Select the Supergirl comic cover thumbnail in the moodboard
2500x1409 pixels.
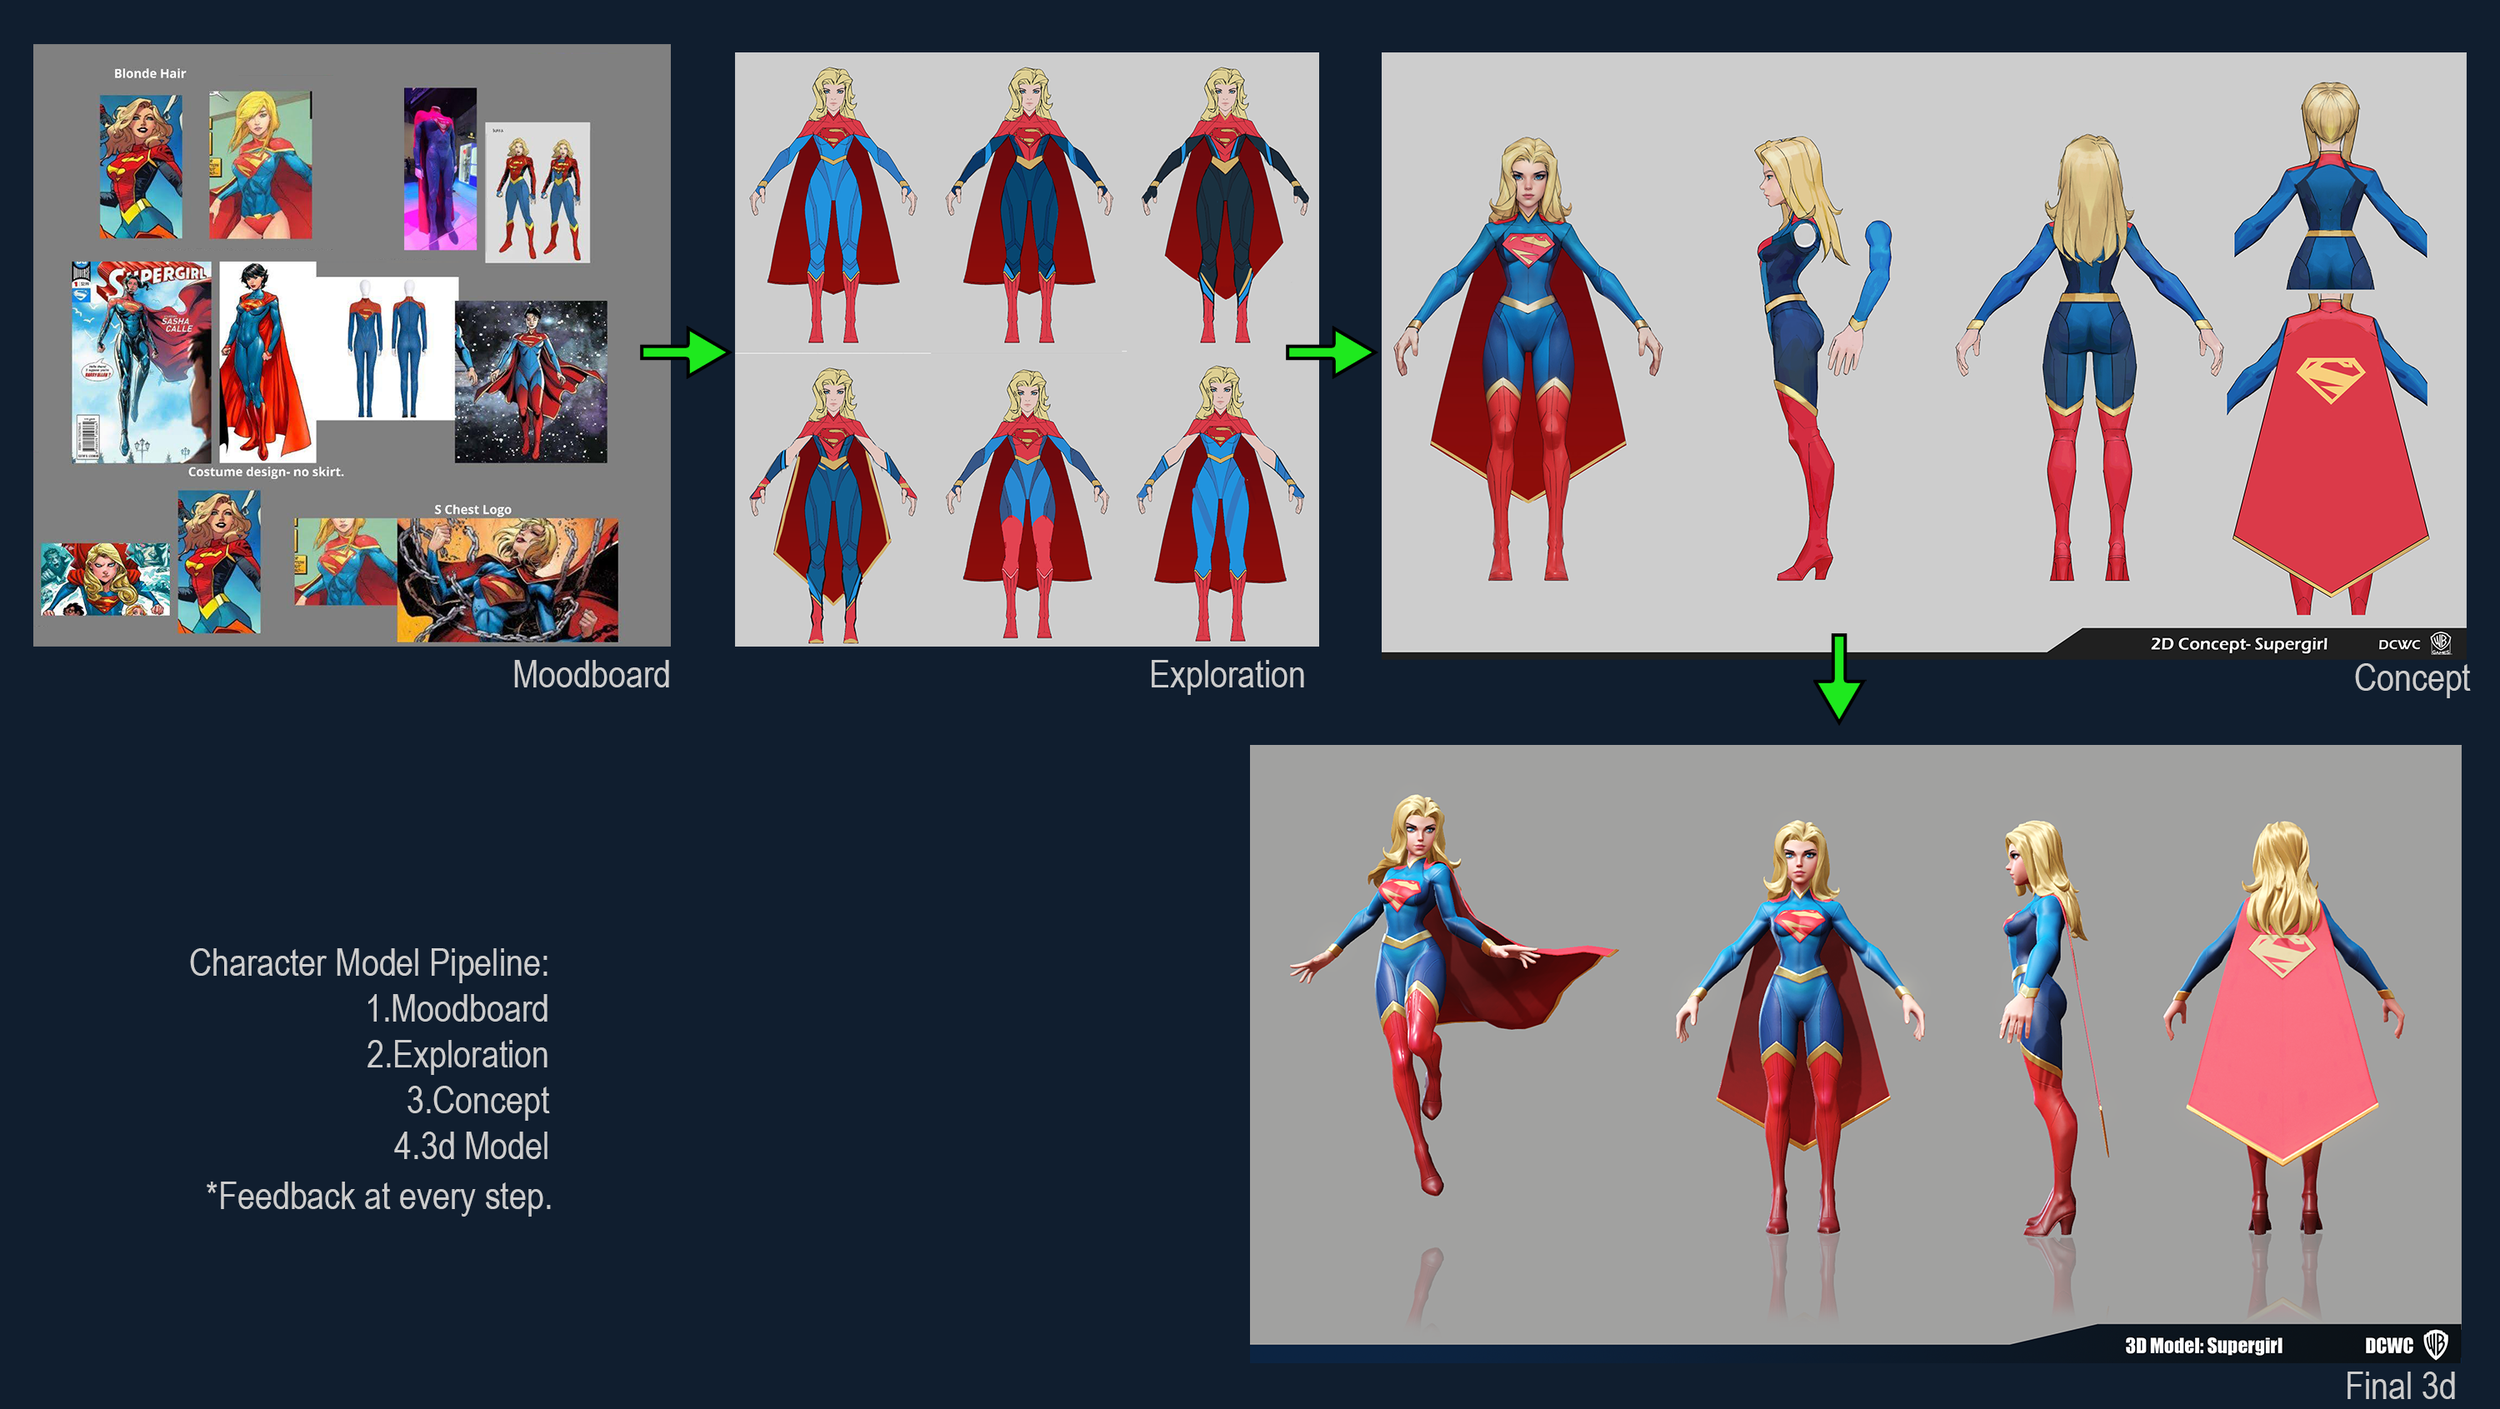tap(141, 362)
